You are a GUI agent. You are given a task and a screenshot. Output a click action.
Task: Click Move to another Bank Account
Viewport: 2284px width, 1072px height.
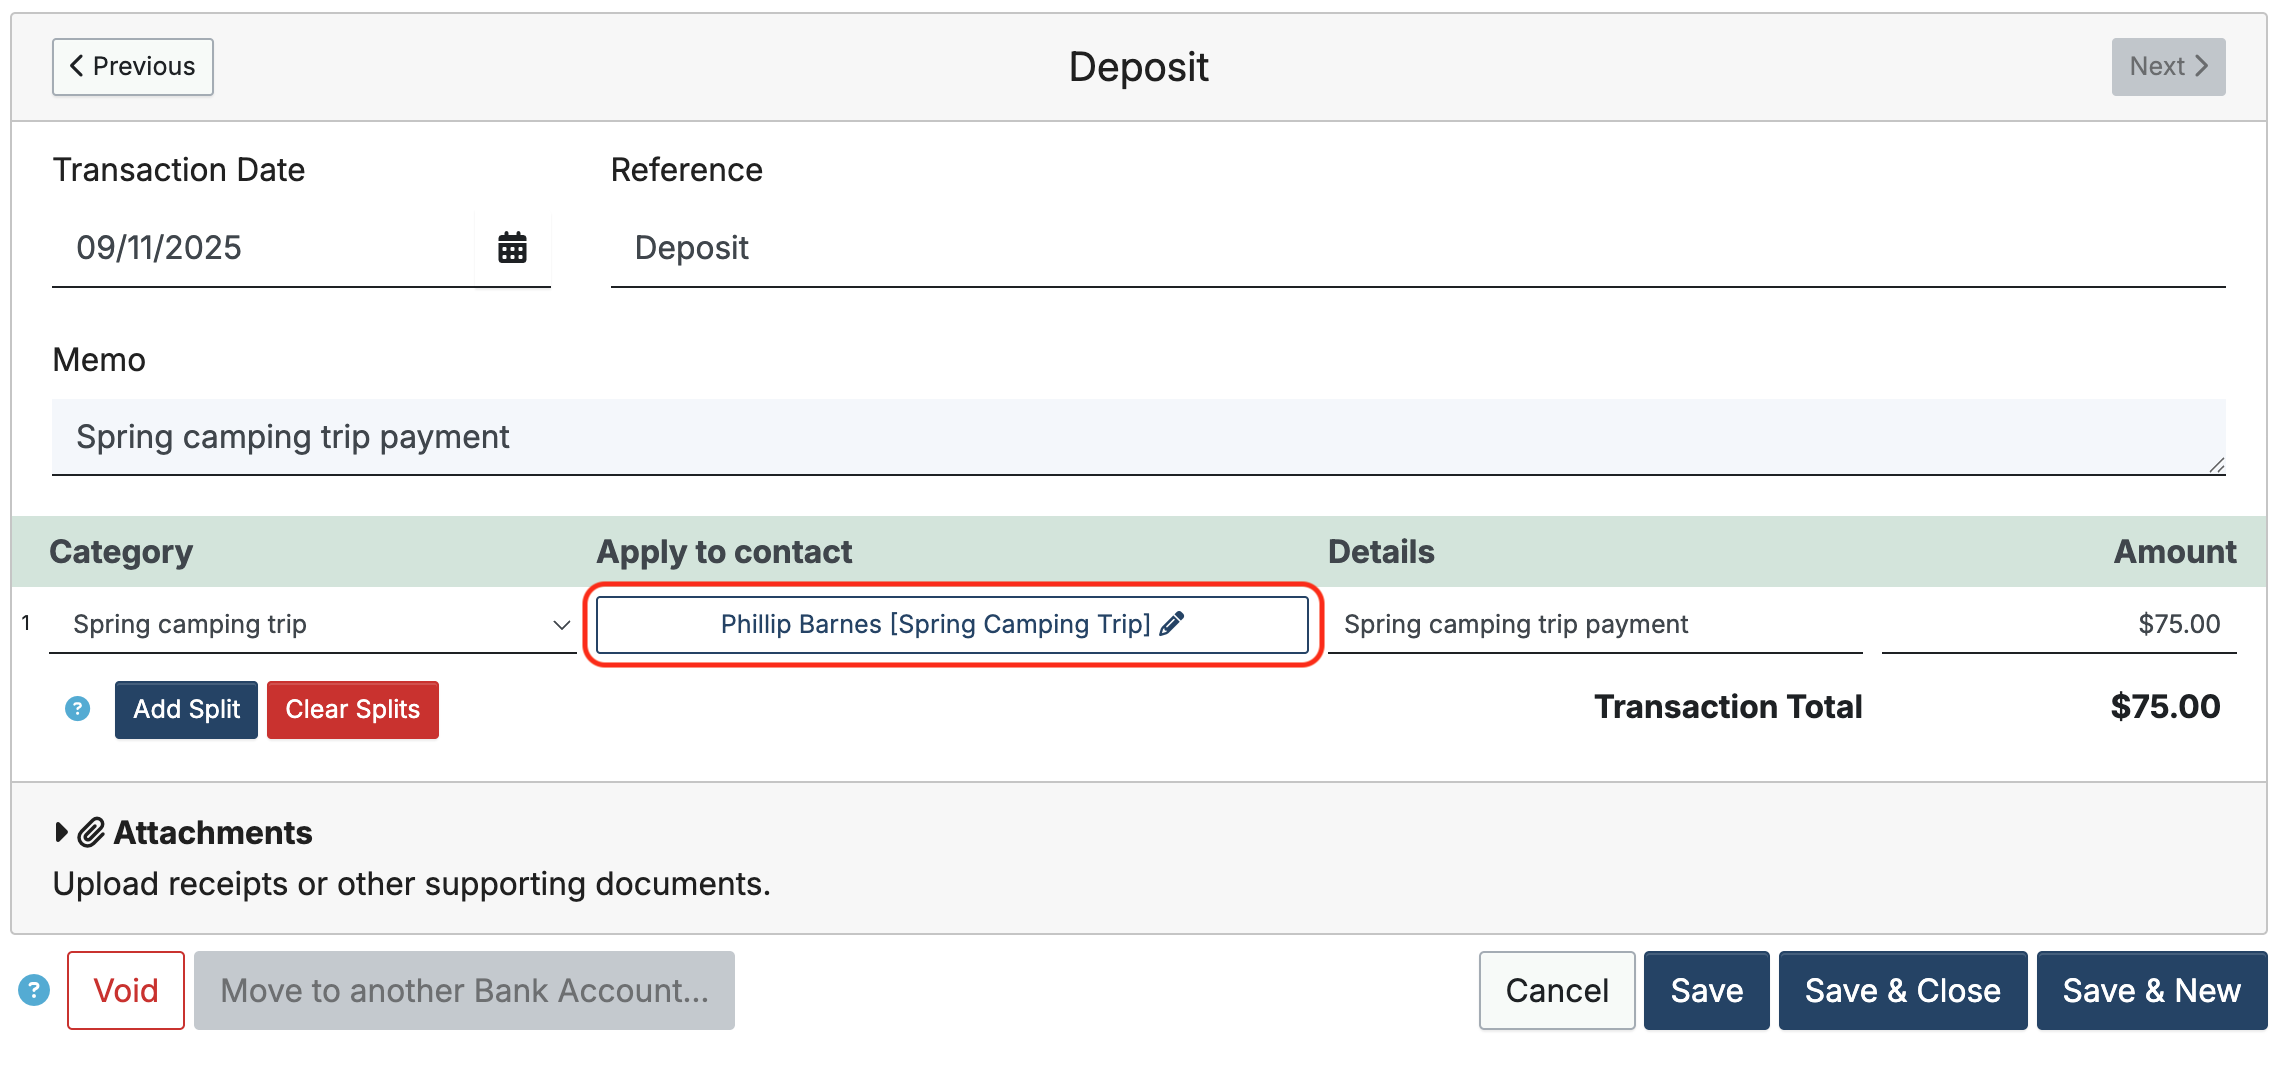pyautogui.click(x=464, y=990)
